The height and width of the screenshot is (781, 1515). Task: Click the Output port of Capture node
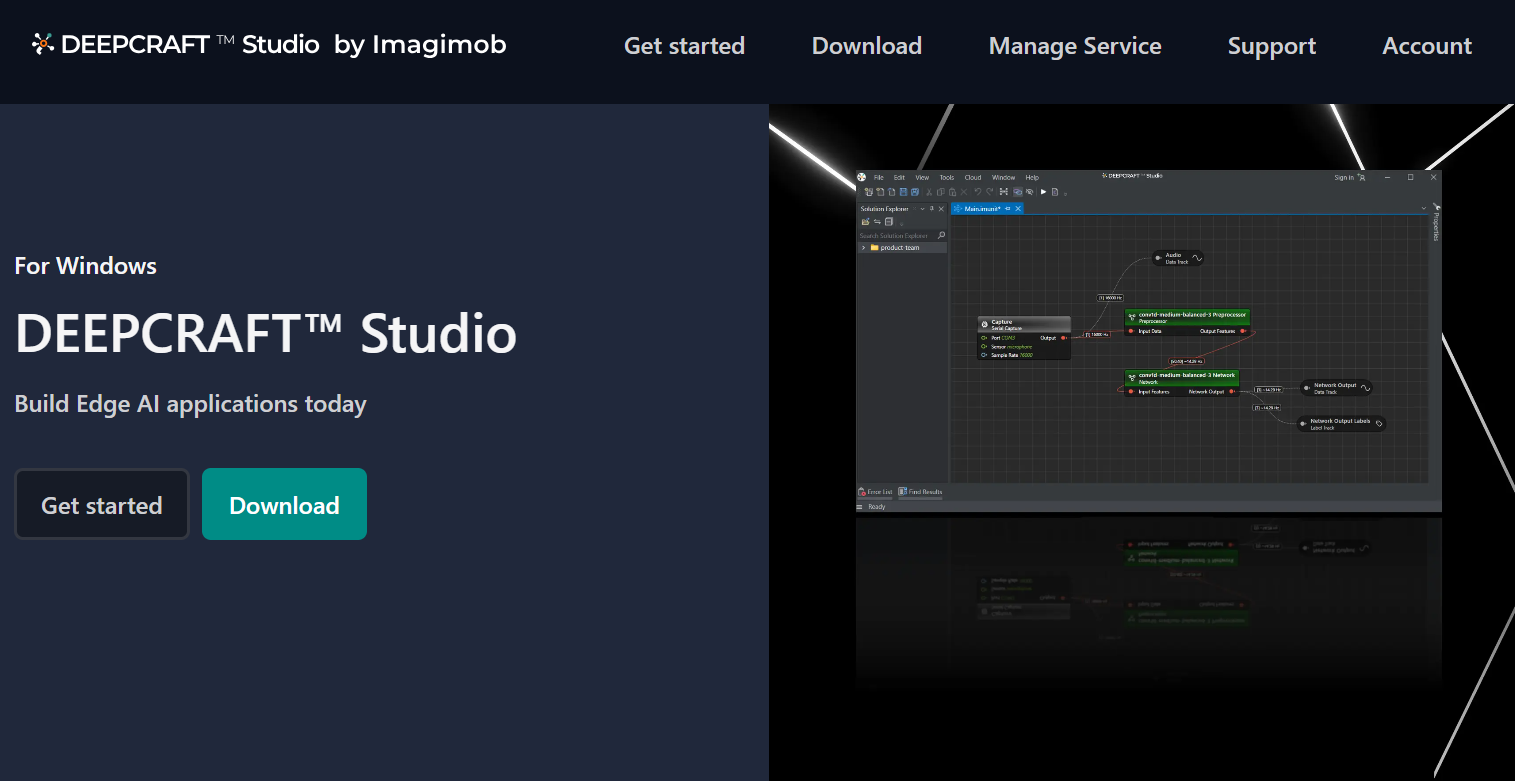[1063, 338]
